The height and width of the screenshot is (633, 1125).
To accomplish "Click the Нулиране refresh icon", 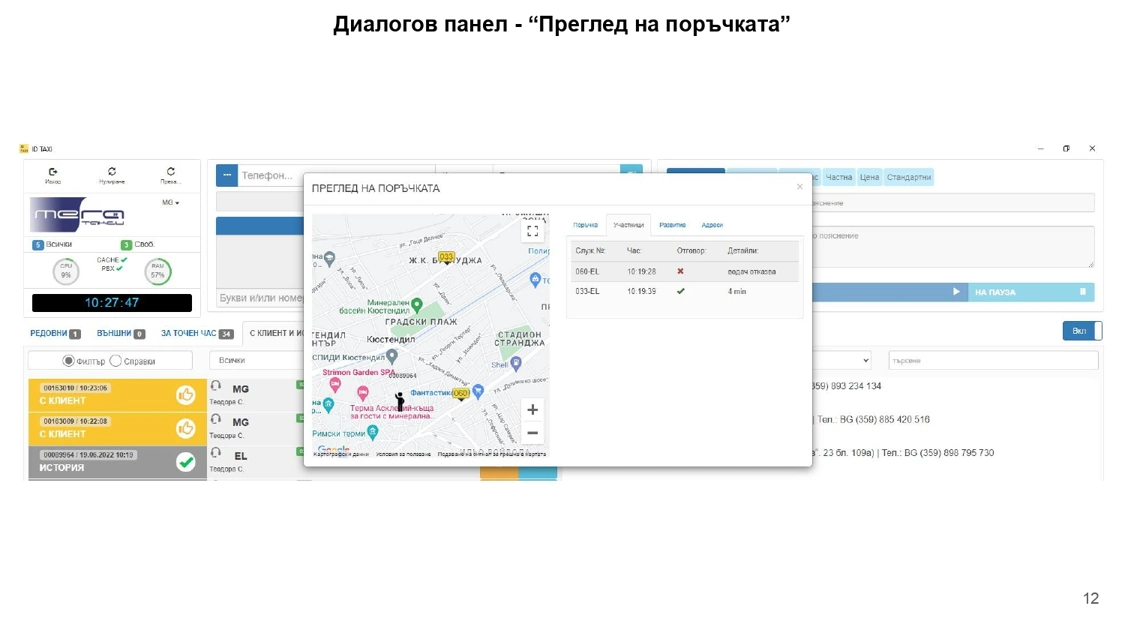I will [x=111, y=172].
